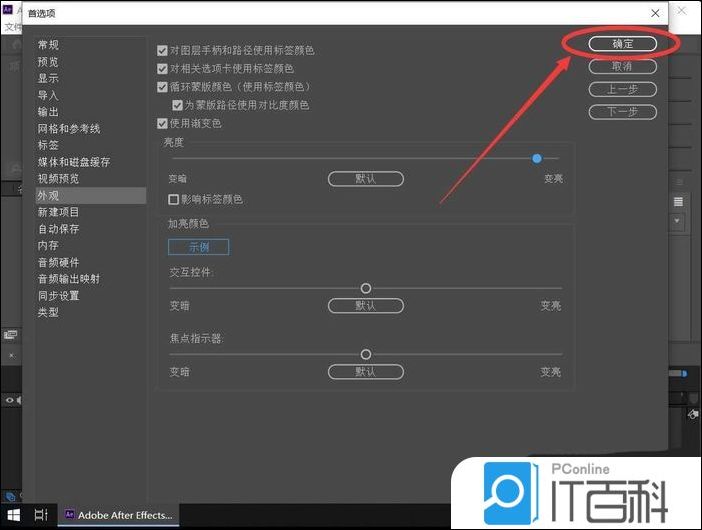
Task: Click the 示例 highlight color sample
Action: pyautogui.click(x=198, y=247)
